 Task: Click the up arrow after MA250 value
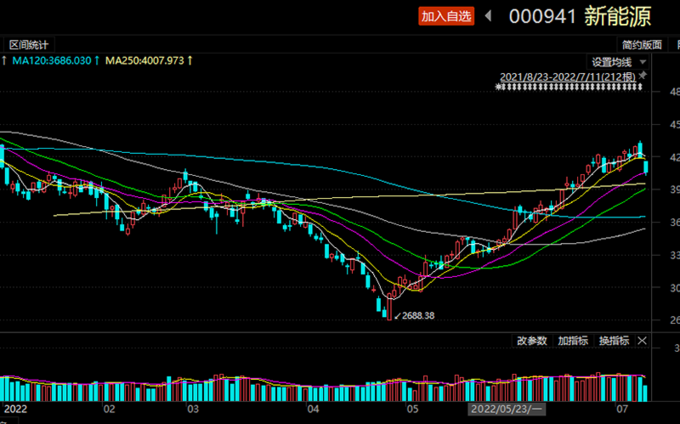(x=190, y=61)
